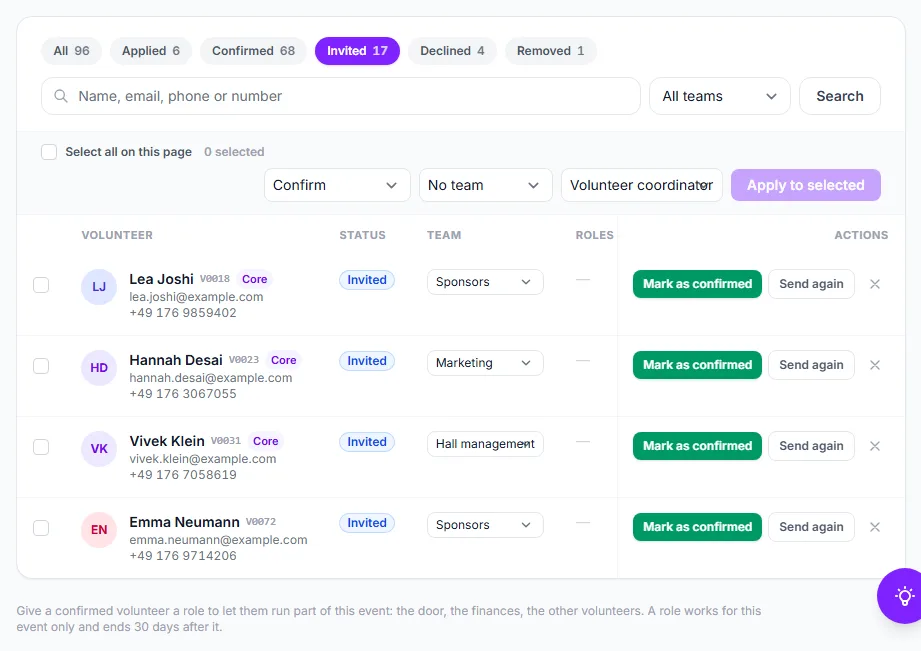Open the All teams filter dropdown

coord(720,96)
